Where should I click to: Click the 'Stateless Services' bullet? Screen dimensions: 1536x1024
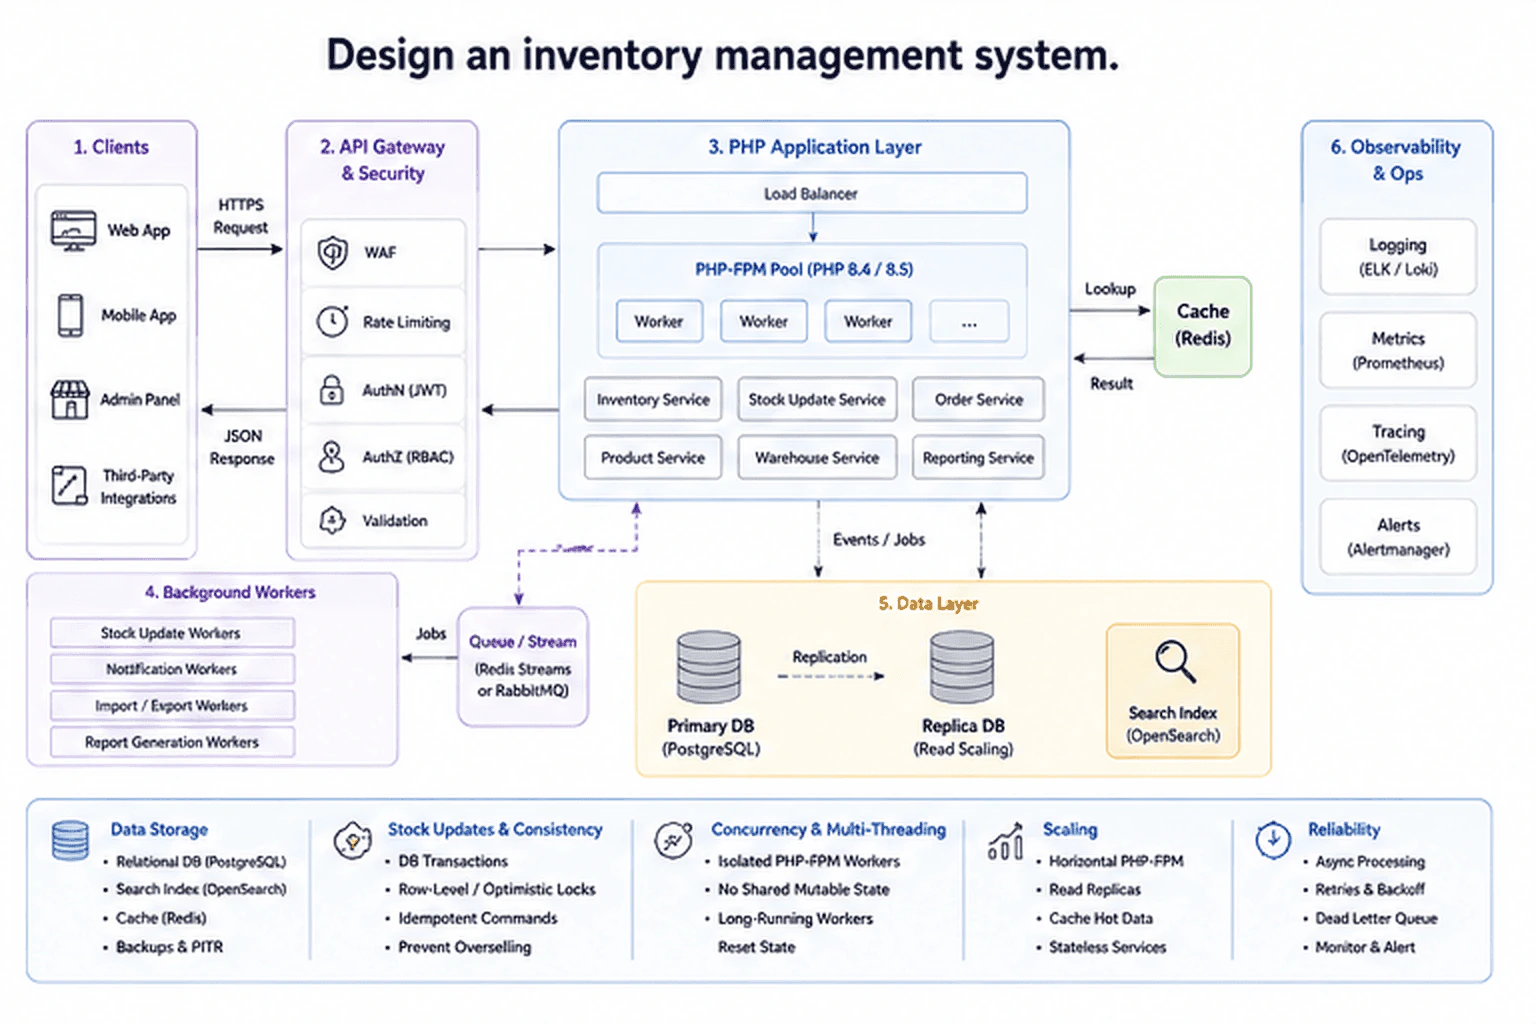(1107, 946)
